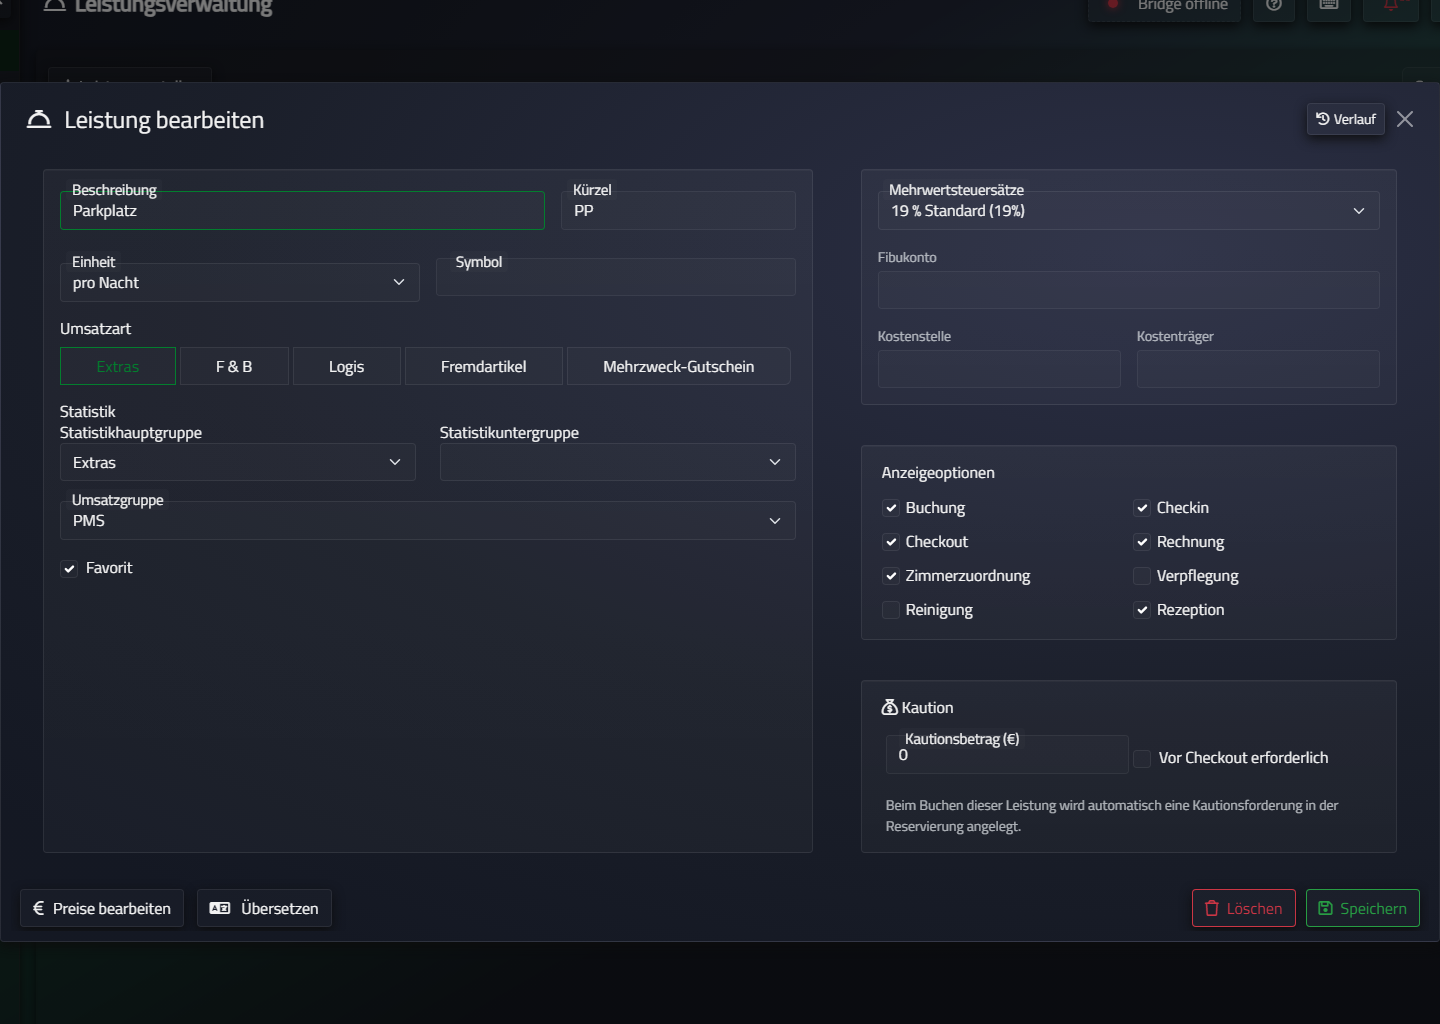Open the Verlauf history
The height and width of the screenshot is (1024, 1440).
[1346, 119]
